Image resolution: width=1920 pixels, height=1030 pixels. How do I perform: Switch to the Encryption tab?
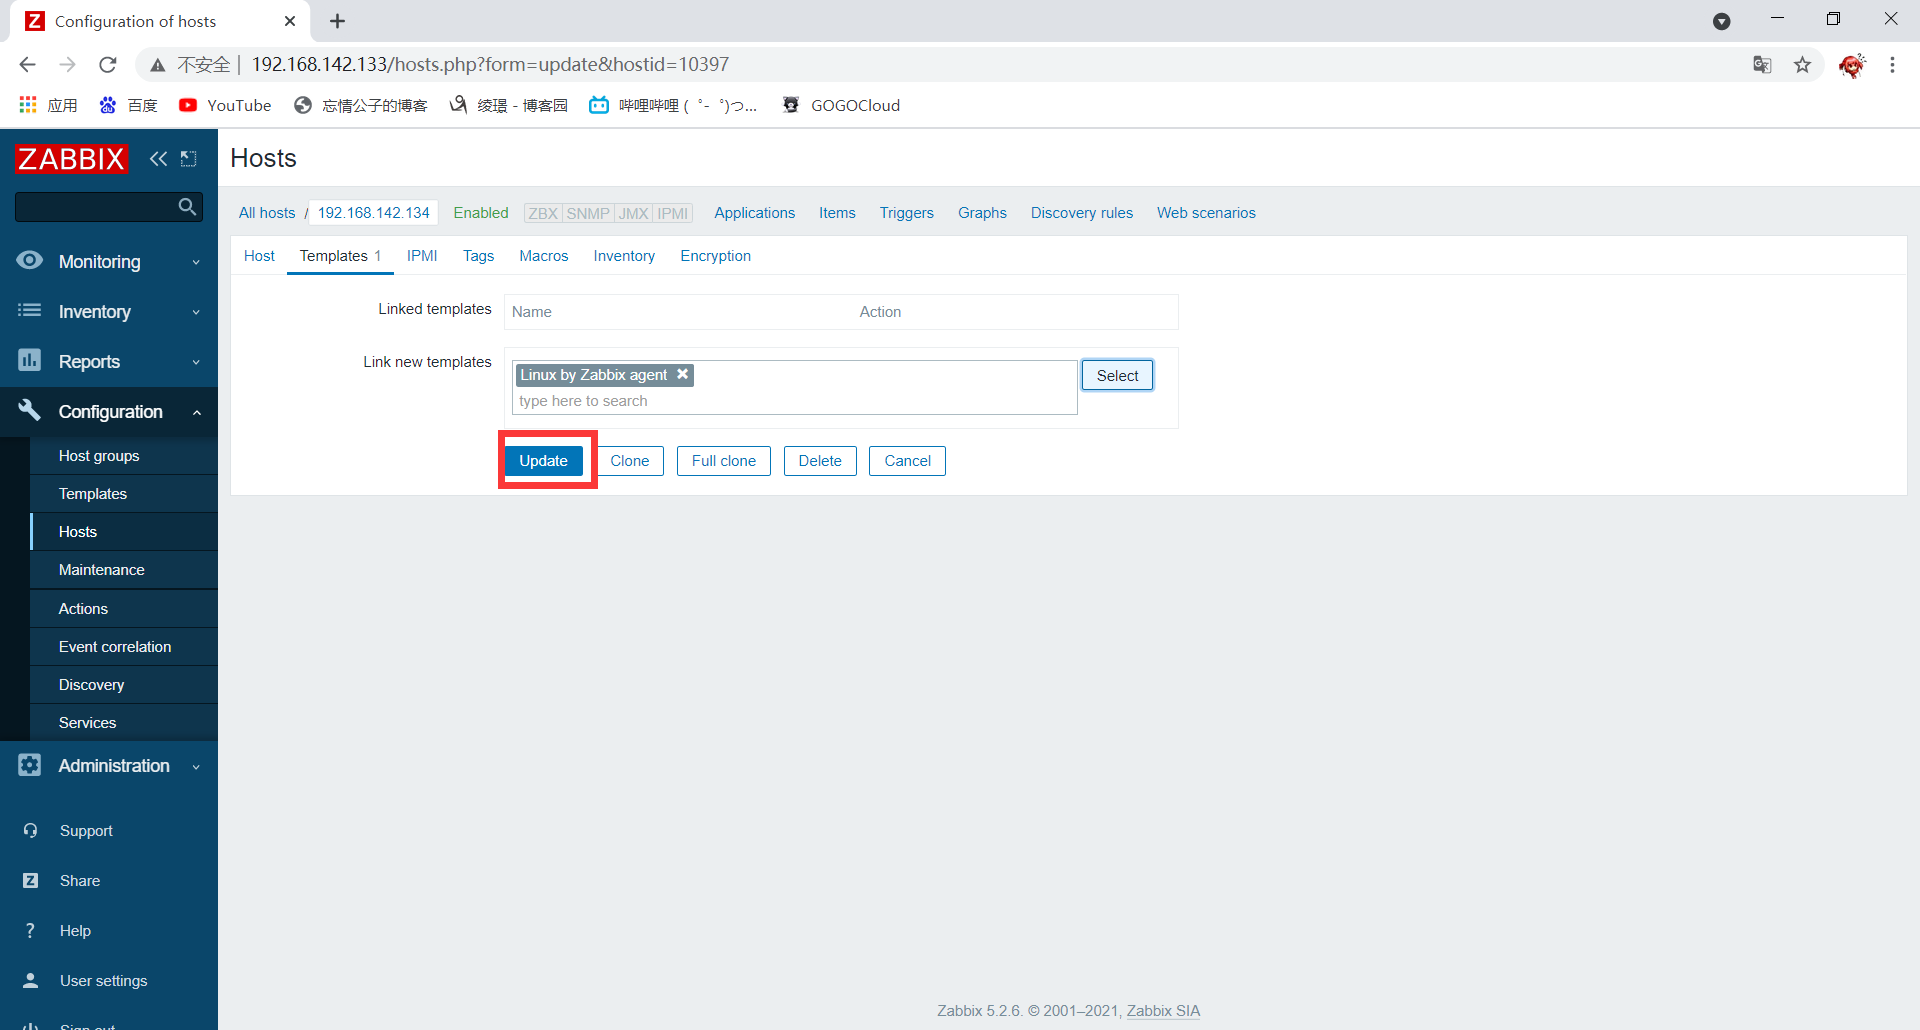[716, 256]
